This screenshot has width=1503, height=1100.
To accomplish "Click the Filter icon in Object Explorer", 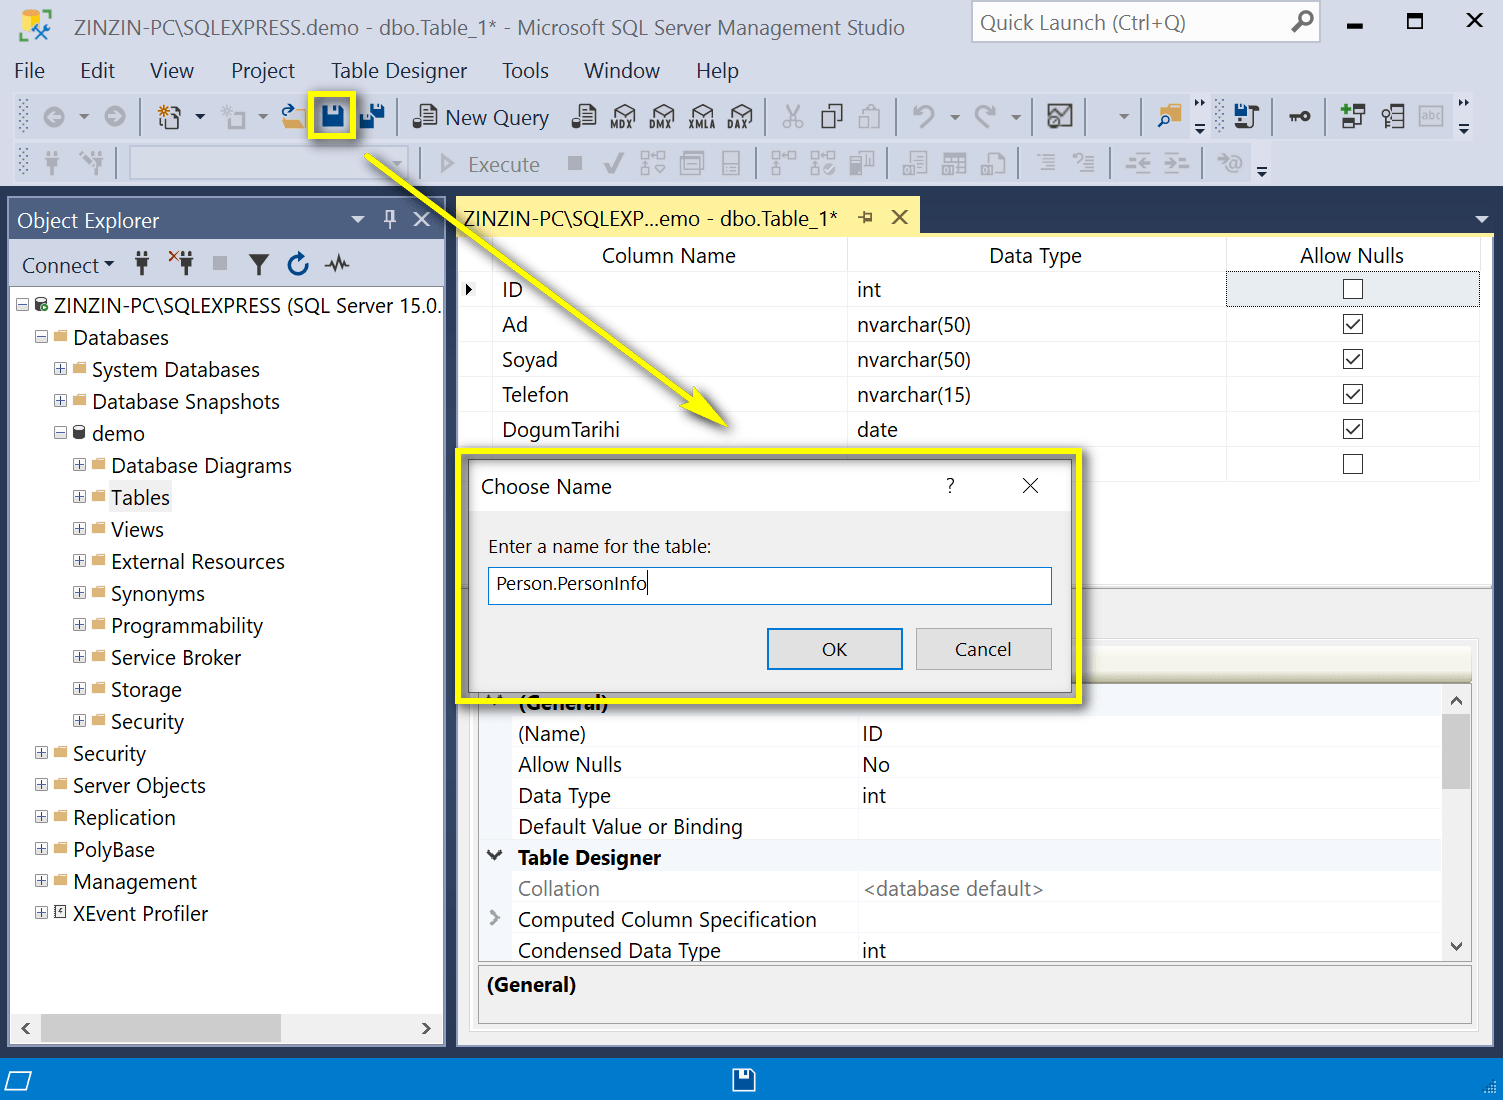I will point(259,264).
